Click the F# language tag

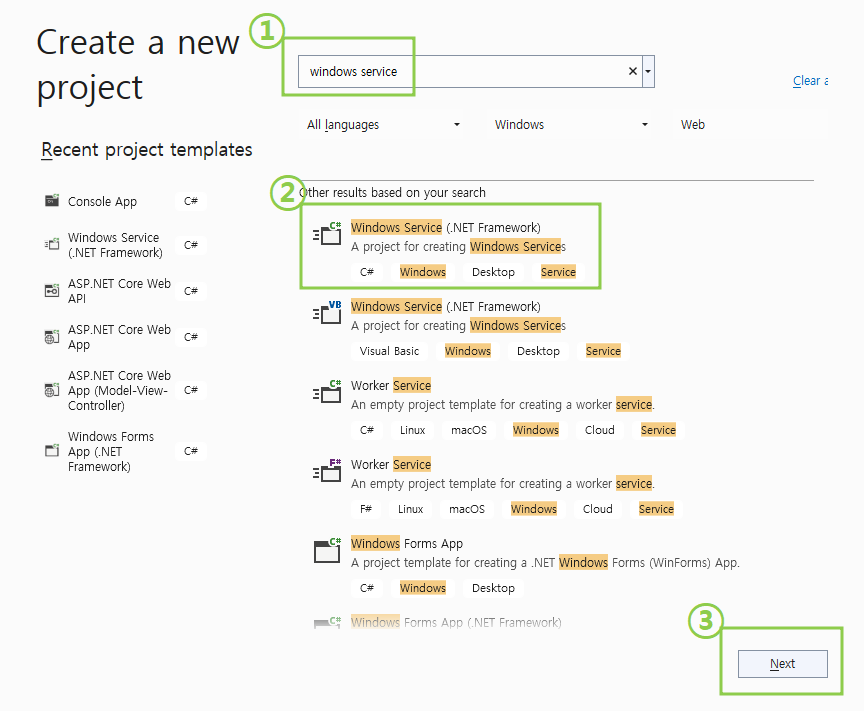pos(366,509)
